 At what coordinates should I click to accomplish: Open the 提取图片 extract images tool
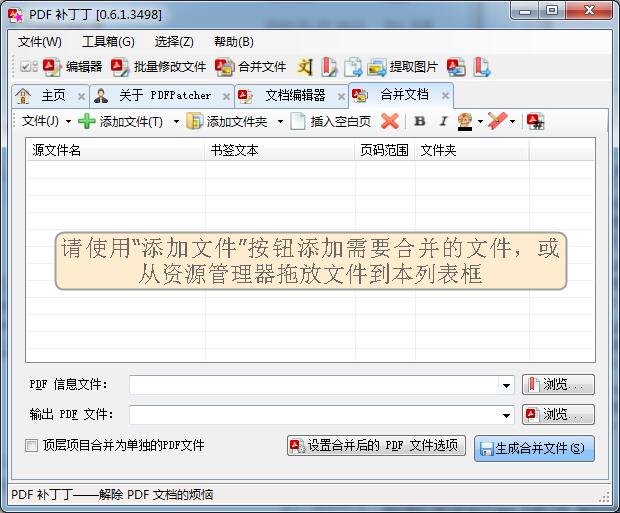403,67
